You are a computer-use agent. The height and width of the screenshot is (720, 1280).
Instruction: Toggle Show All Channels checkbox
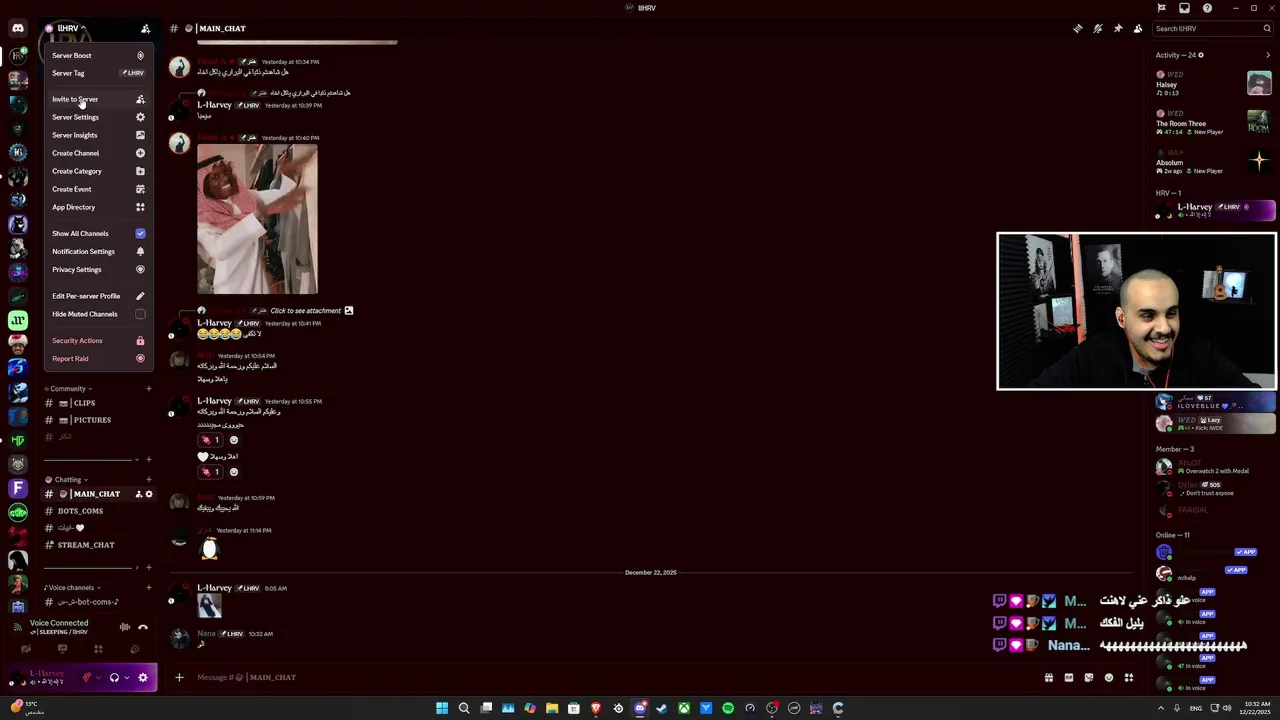tap(140, 233)
